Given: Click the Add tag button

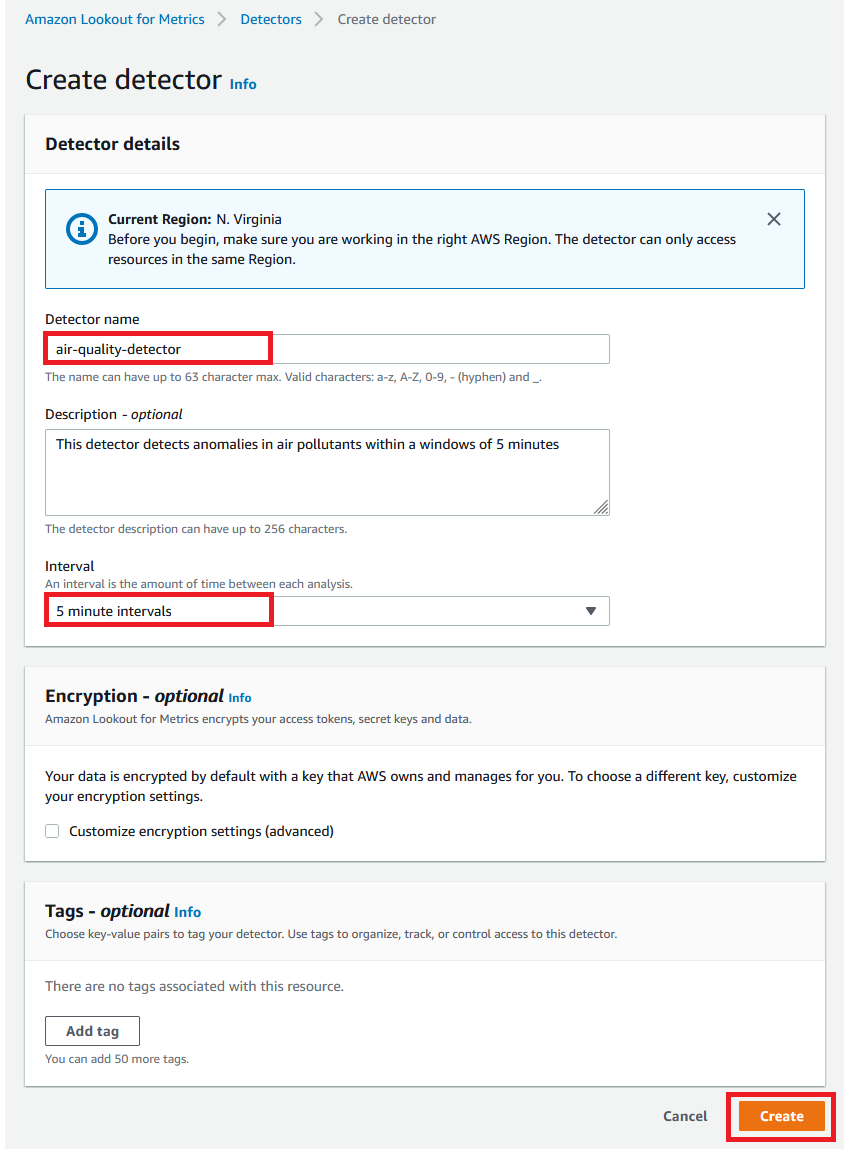Looking at the screenshot, I should pyautogui.click(x=92, y=1031).
